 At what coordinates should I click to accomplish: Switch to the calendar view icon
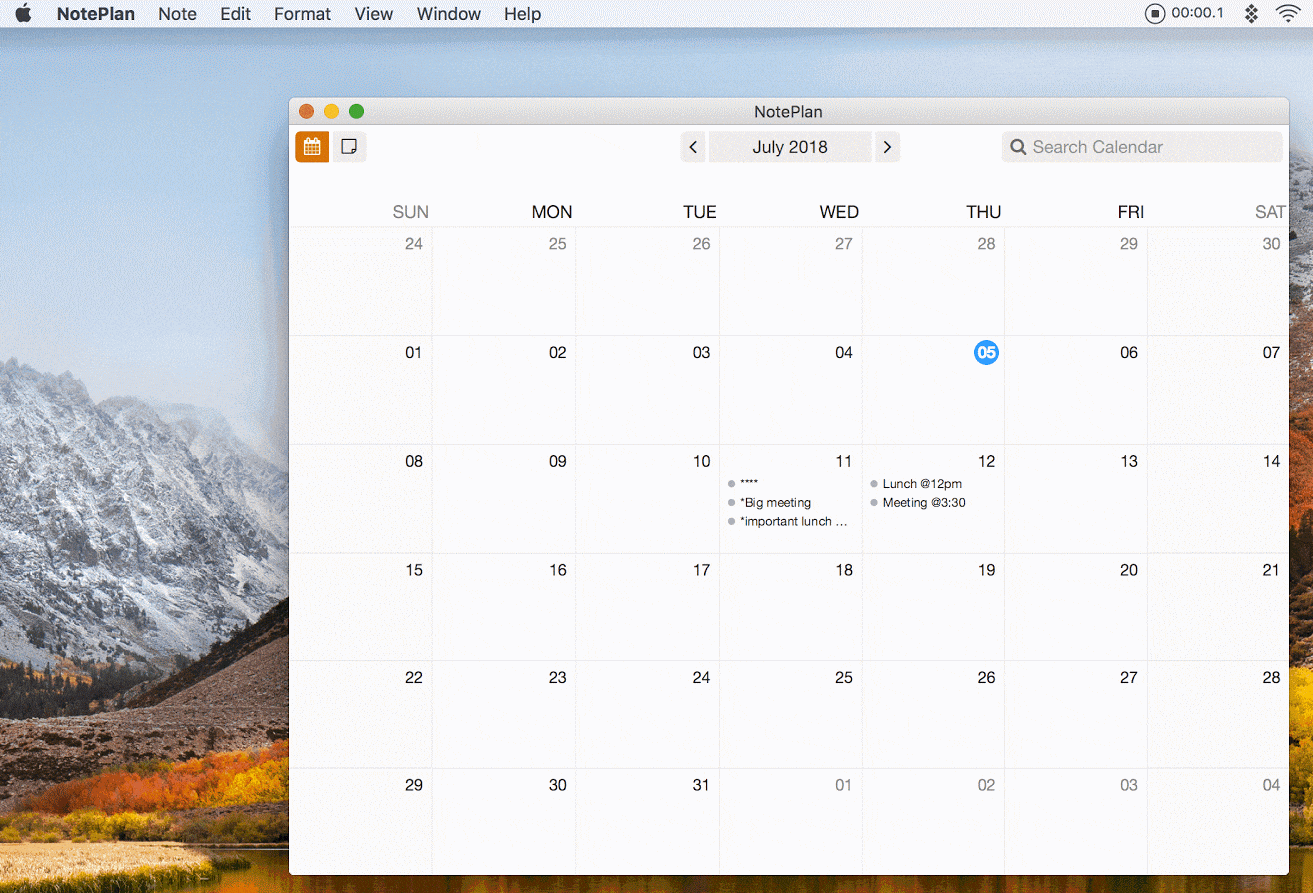click(312, 147)
